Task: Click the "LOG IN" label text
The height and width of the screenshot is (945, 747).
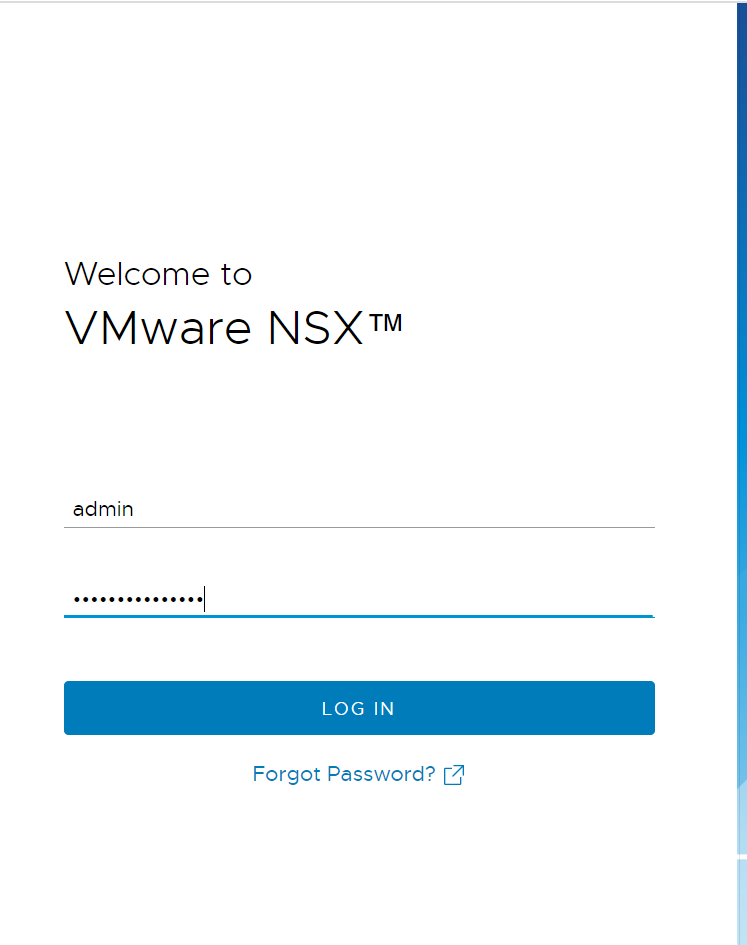Action: [x=358, y=709]
